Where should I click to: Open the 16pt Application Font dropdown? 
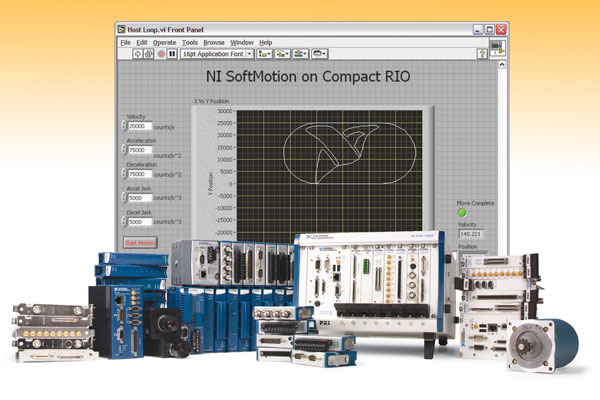211,54
